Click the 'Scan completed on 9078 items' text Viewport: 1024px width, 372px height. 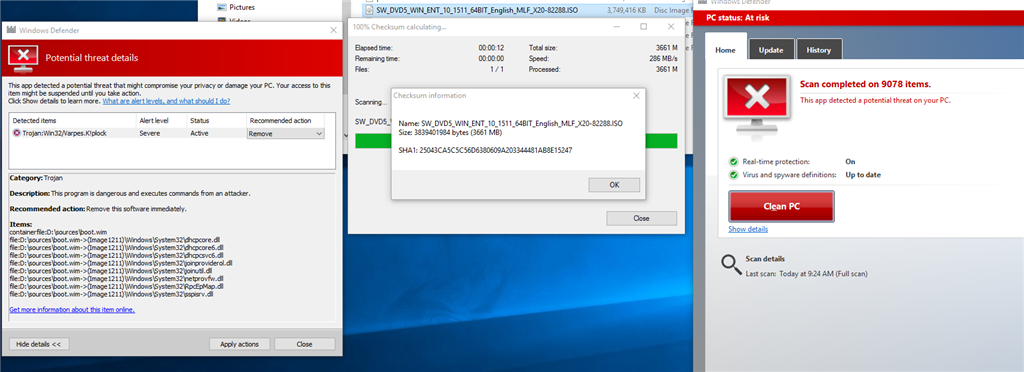point(865,84)
